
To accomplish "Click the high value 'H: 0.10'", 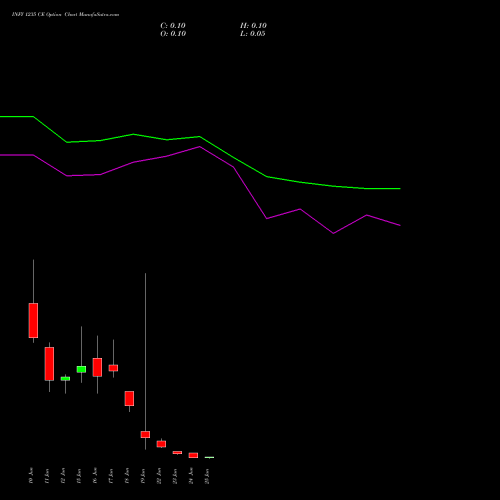I will (x=253, y=26).
